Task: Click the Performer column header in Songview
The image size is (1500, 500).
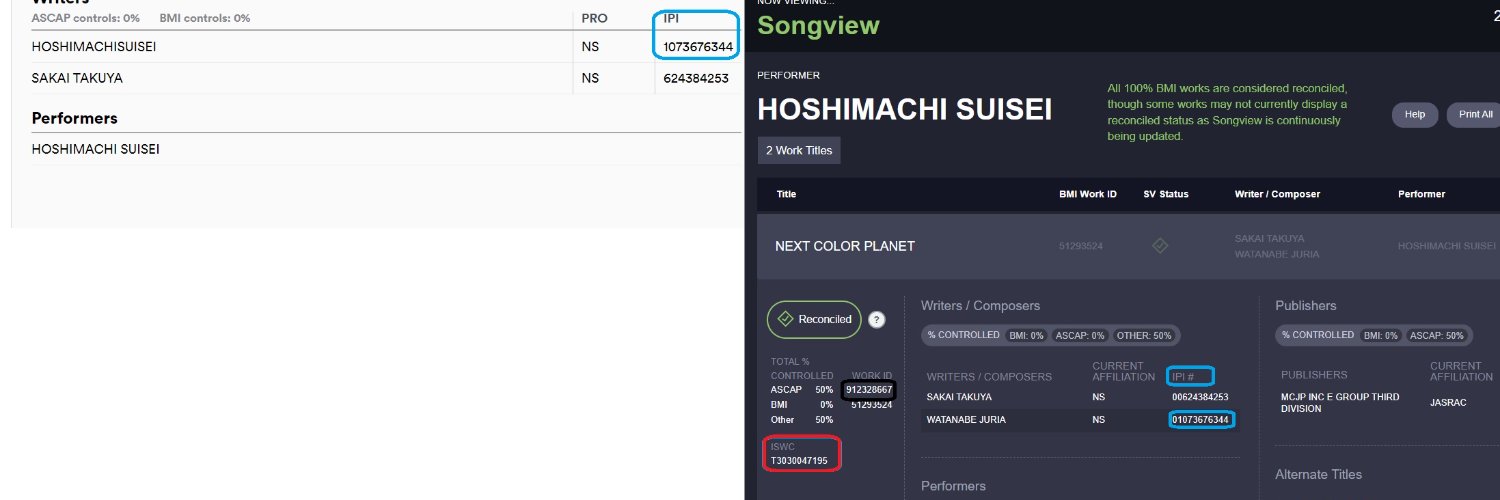Action: tap(1421, 194)
